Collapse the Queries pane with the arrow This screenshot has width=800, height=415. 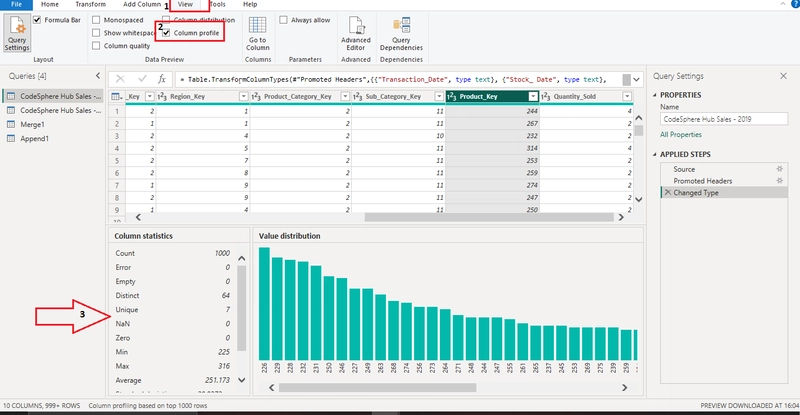tap(98, 76)
